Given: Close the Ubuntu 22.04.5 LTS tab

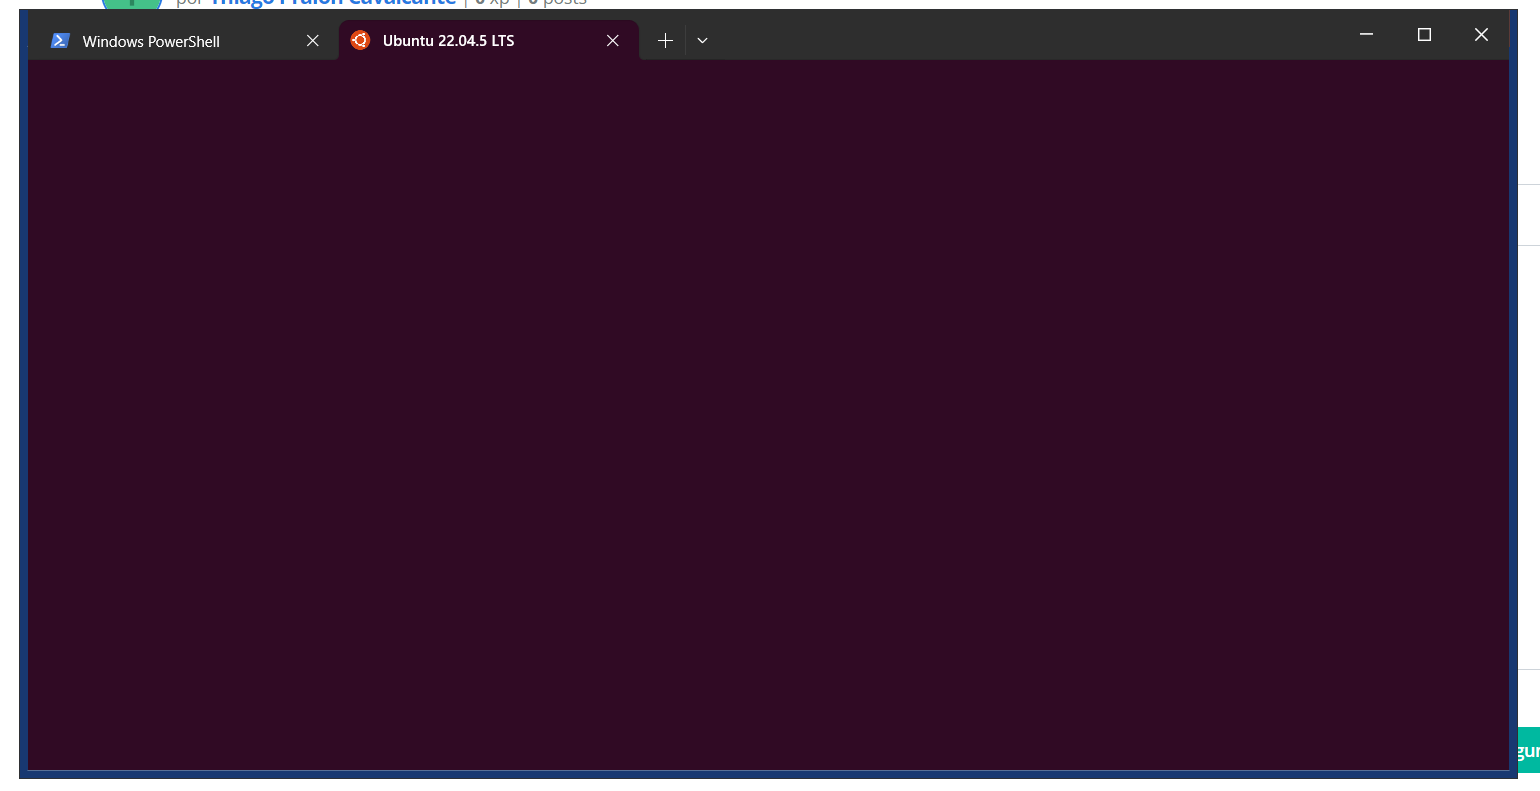Looking at the screenshot, I should (x=613, y=41).
